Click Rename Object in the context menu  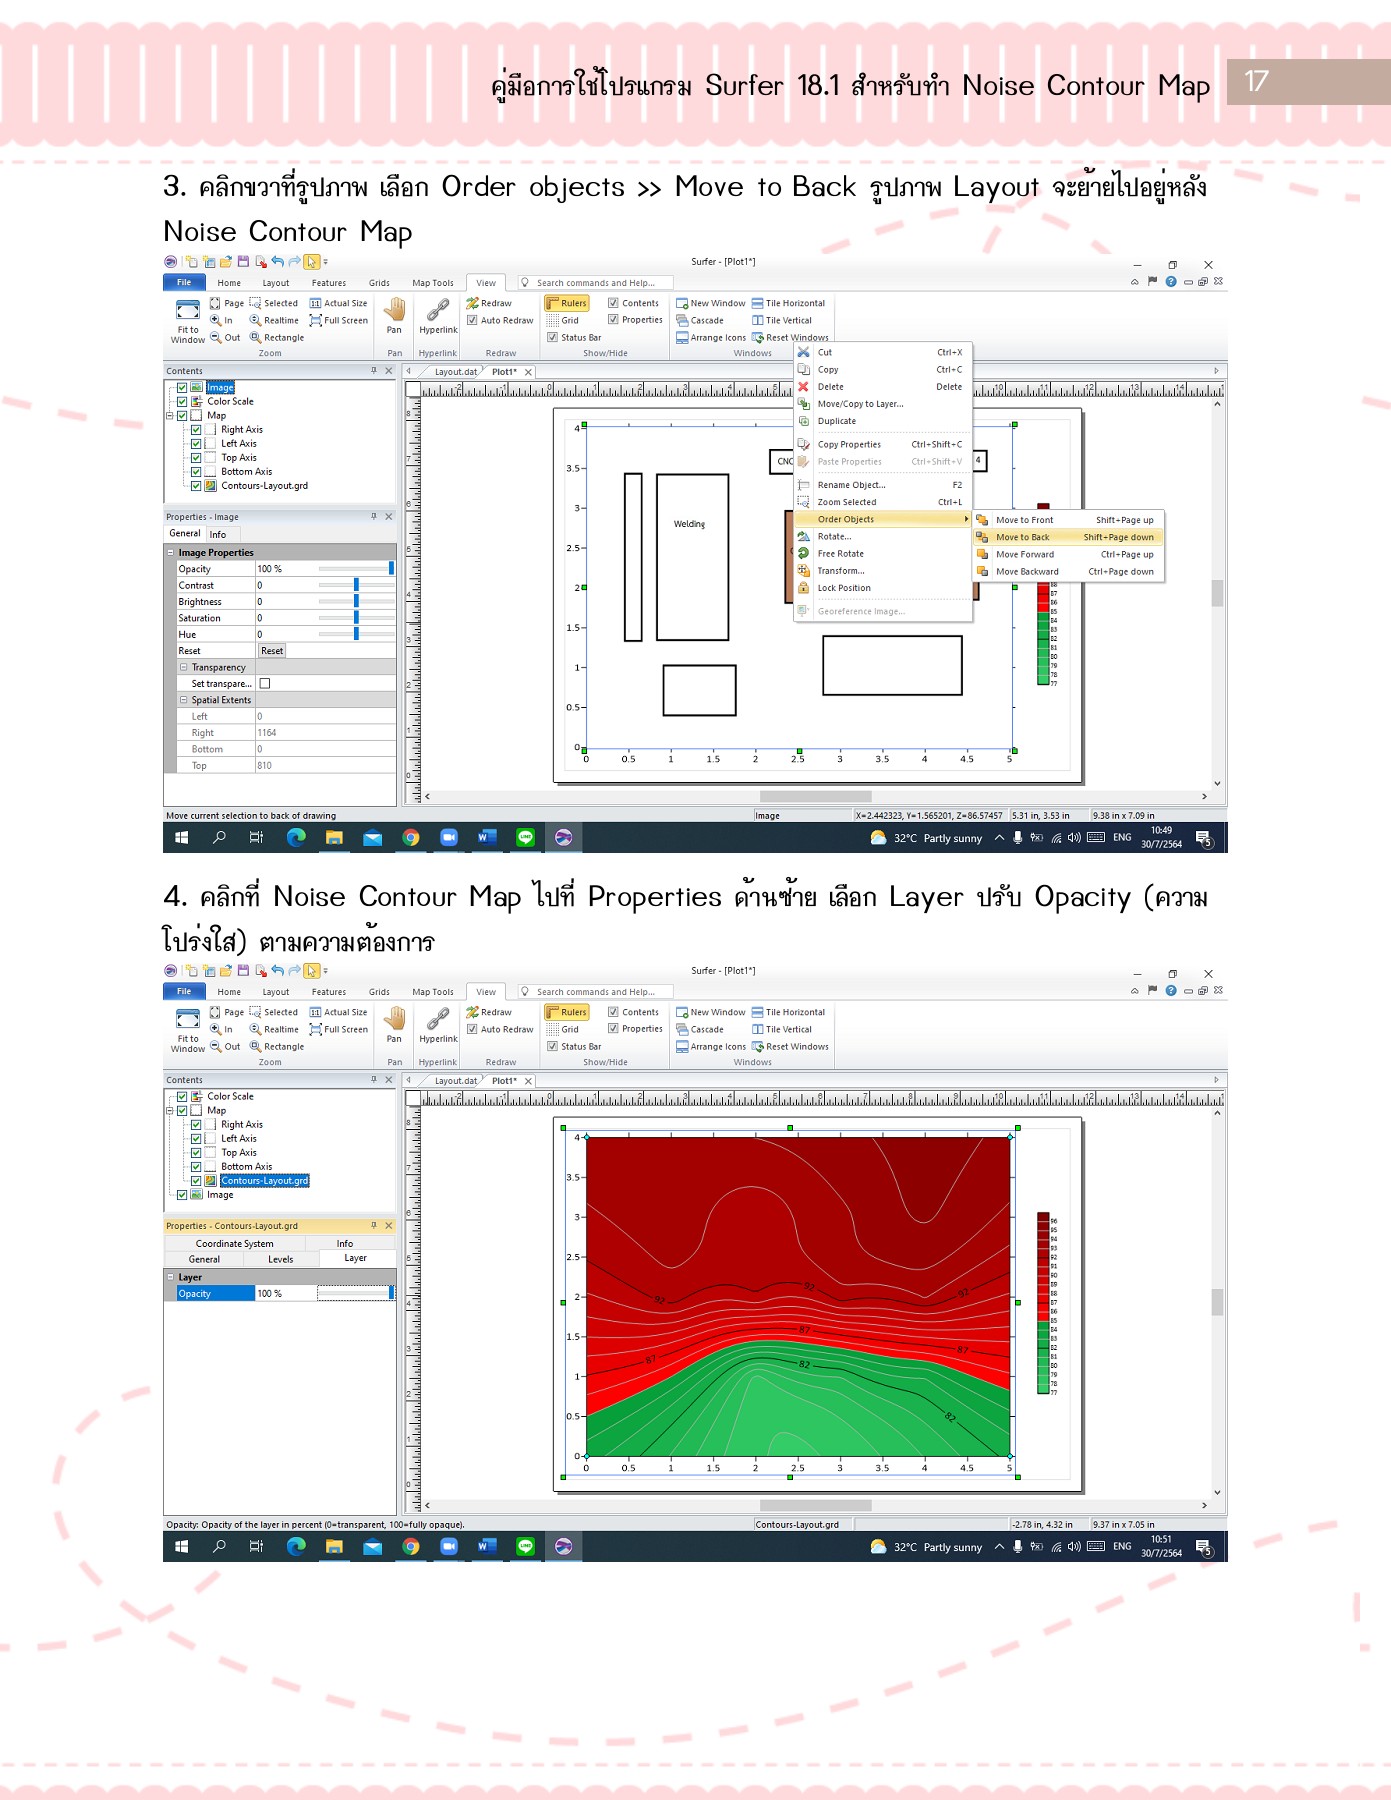pos(851,485)
